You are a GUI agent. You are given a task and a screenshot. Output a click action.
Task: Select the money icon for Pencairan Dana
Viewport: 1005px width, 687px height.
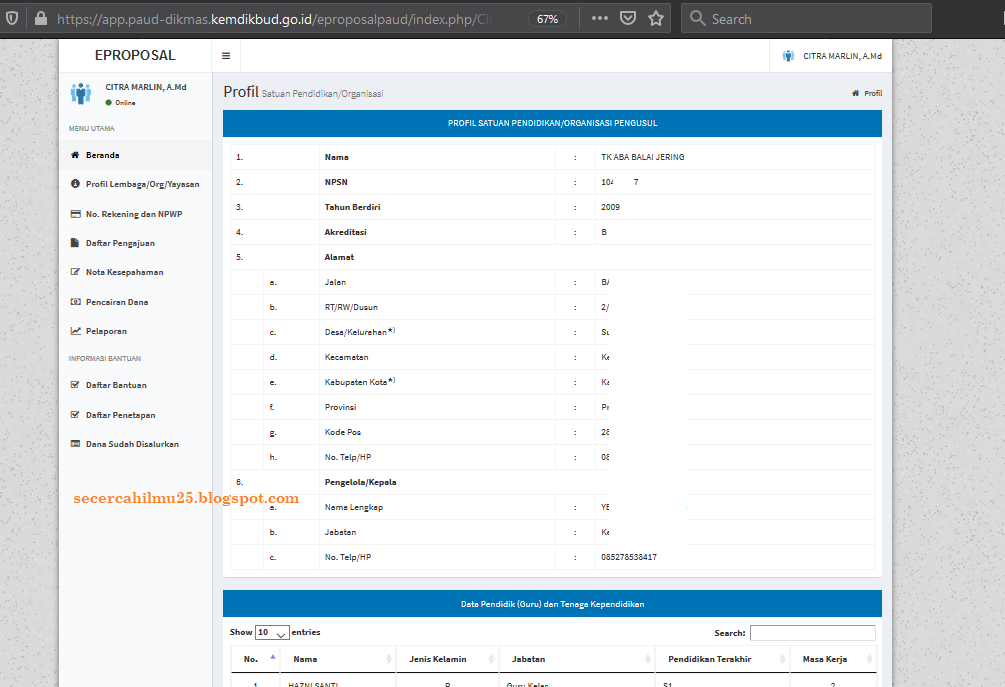click(75, 301)
